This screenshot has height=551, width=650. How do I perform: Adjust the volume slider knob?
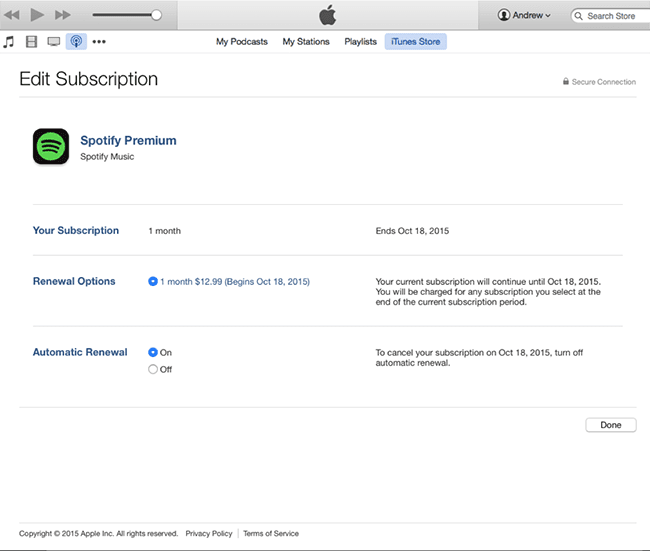[156, 15]
